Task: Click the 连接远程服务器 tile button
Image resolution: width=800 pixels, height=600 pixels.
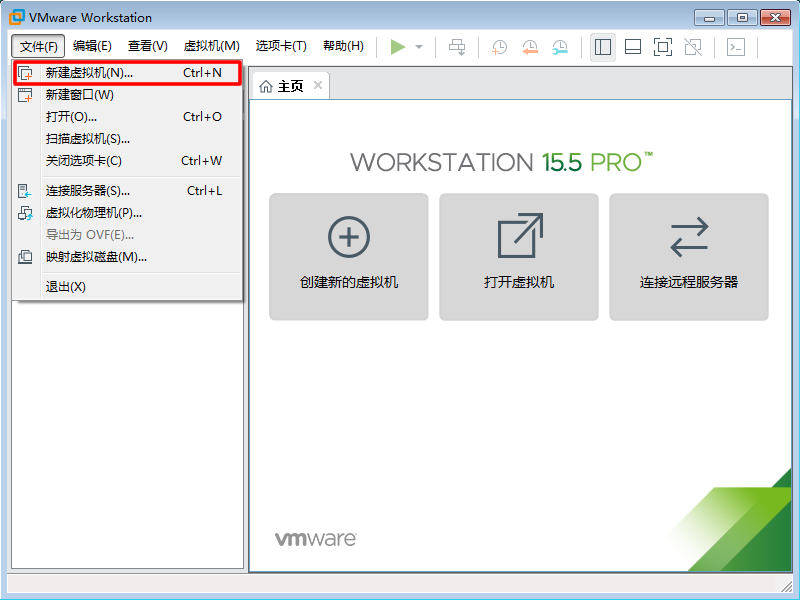Action: 689,257
